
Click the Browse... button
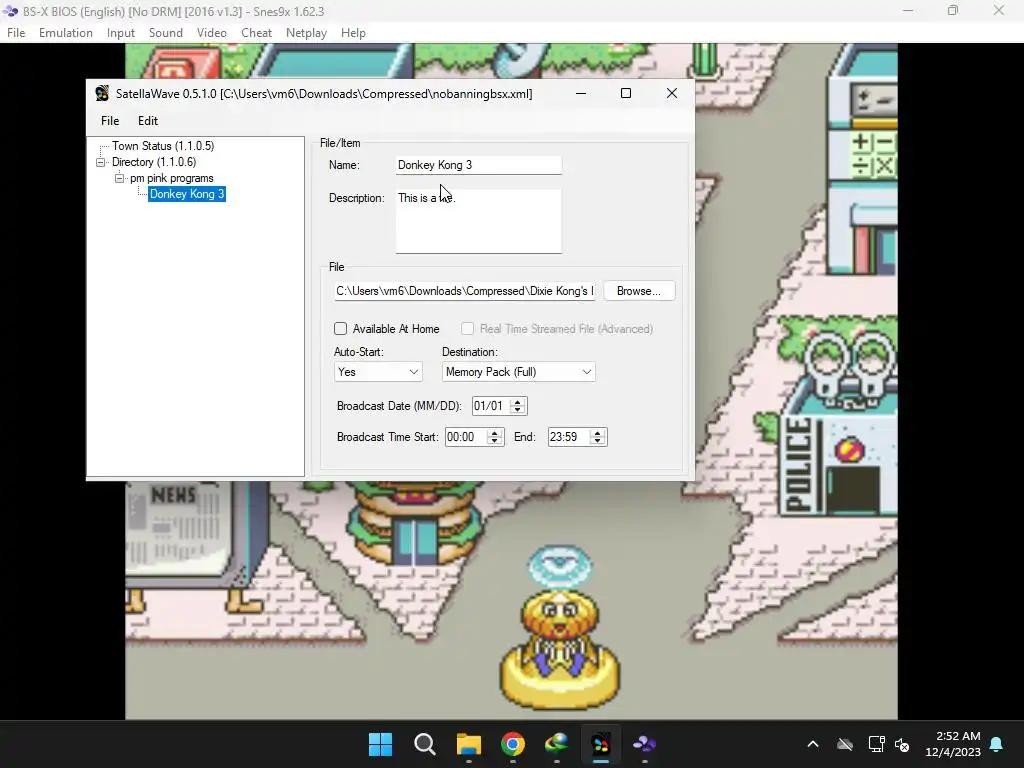click(639, 291)
